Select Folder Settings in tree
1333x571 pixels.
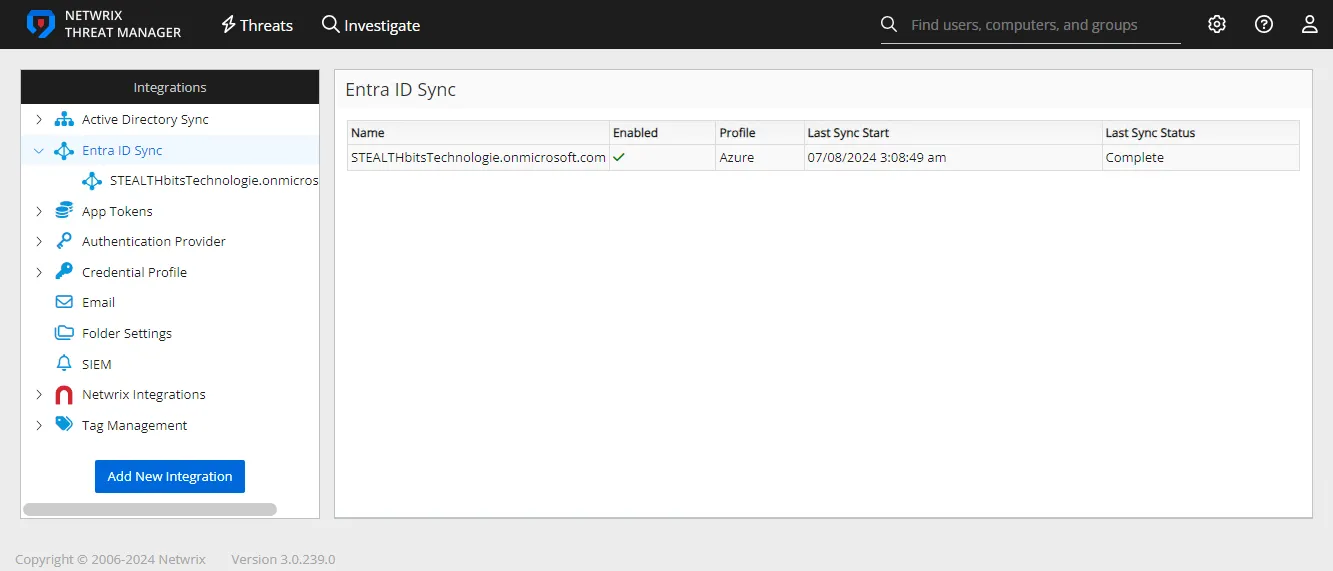pos(127,333)
